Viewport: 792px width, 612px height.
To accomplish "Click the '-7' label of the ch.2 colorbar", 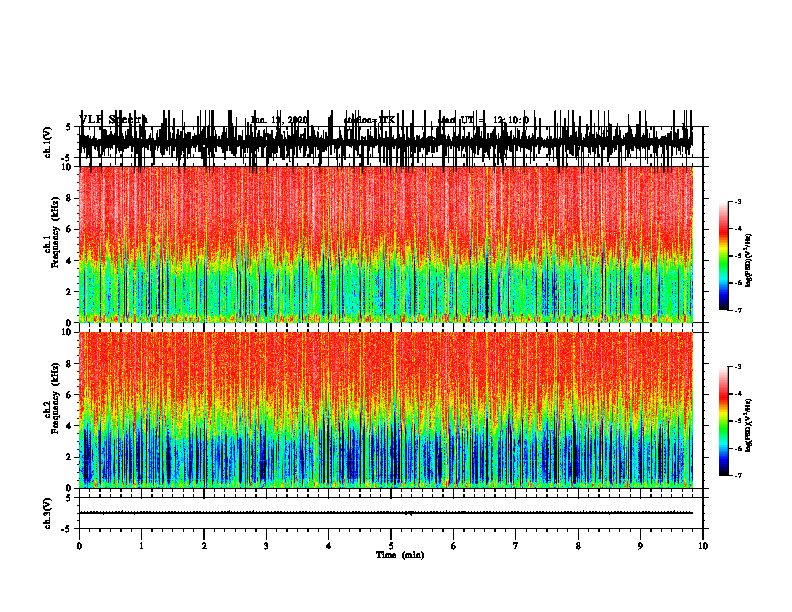I will click(x=737, y=475).
